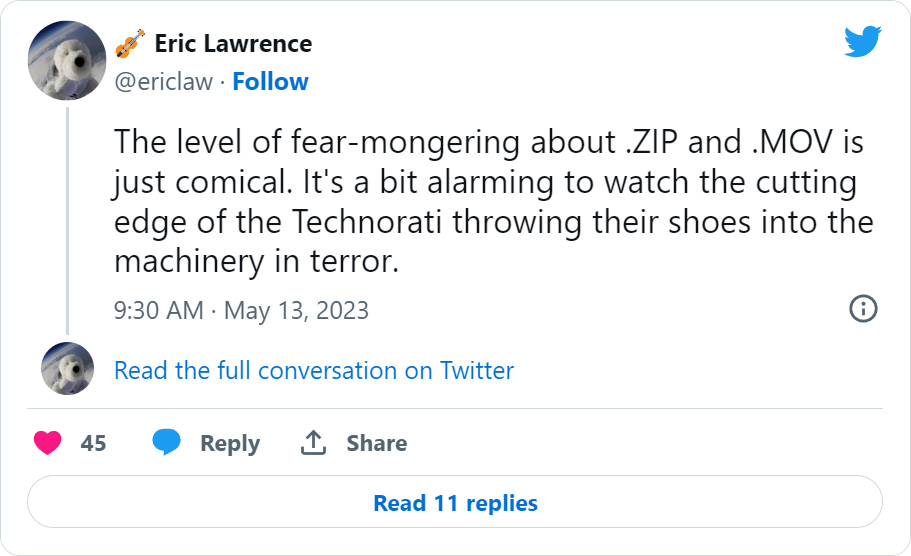The image size is (911, 556).
Task: Click the @ericlaw handle
Action: tap(164, 82)
